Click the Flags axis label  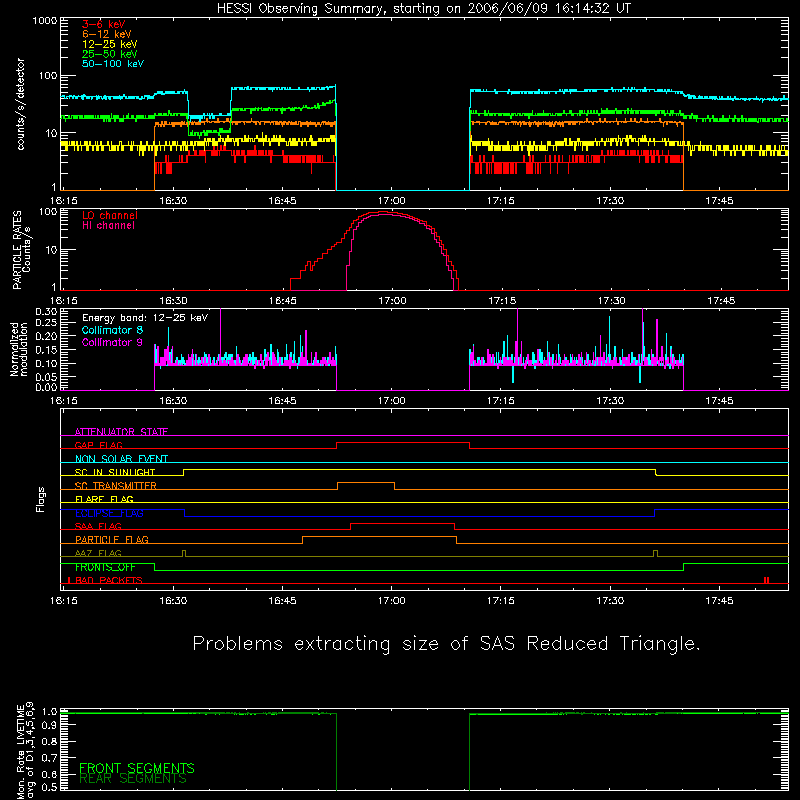[41, 499]
